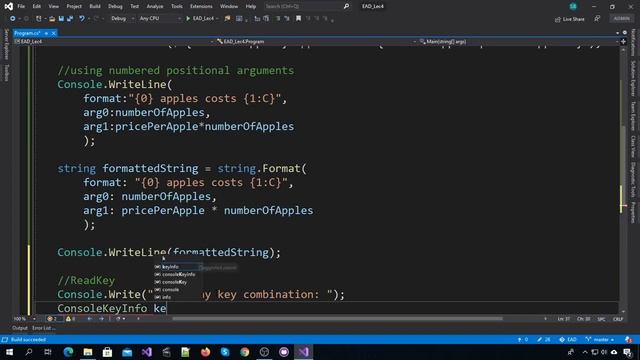640x360 pixels.
Task: Click the vertical editor scrollbar
Action: coord(623,180)
